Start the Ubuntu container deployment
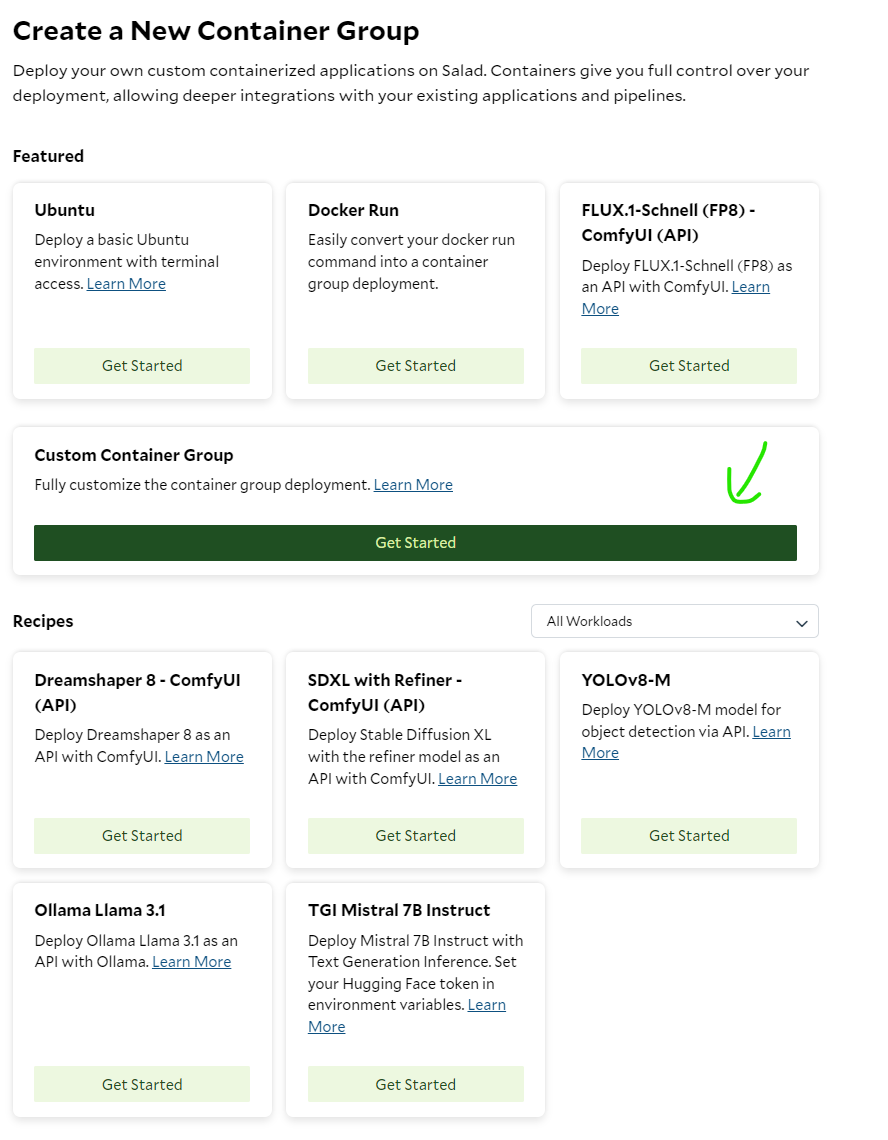888x1140 pixels. tap(142, 366)
